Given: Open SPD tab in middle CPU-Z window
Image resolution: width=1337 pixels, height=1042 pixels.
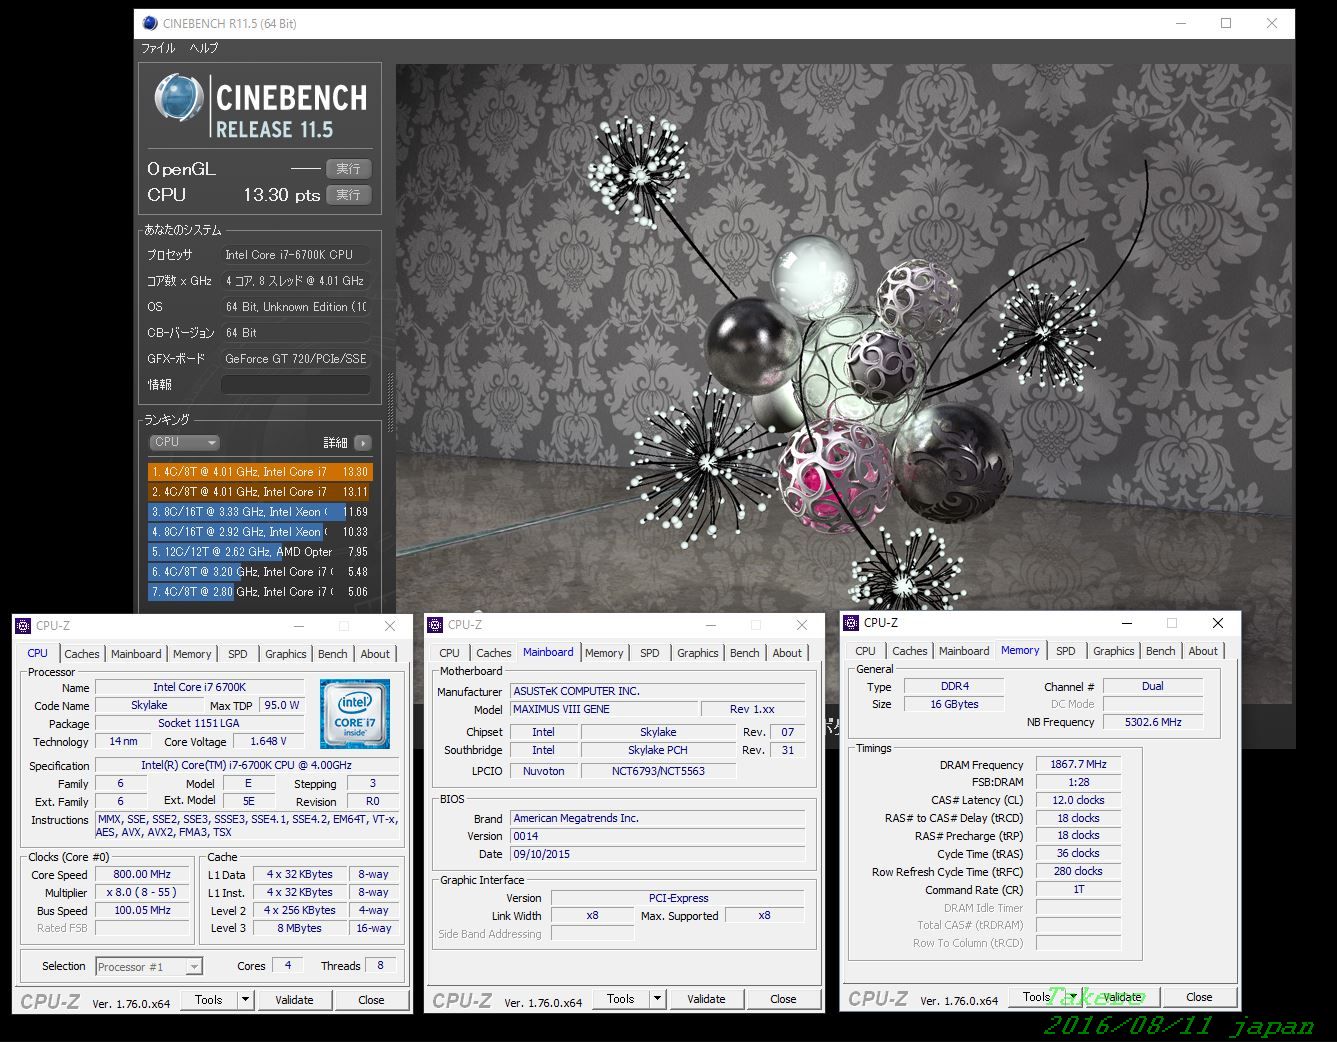Looking at the screenshot, I should pyautogui.click(x=650, y=653).
